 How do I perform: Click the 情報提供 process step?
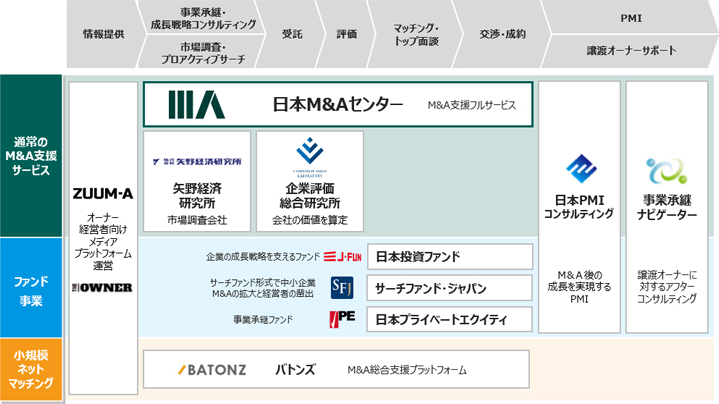103,34
